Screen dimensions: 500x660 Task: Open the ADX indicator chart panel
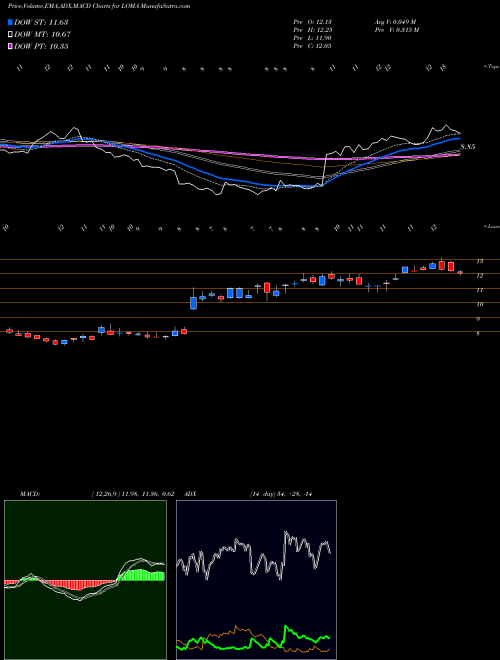click(x=256, y=580)
